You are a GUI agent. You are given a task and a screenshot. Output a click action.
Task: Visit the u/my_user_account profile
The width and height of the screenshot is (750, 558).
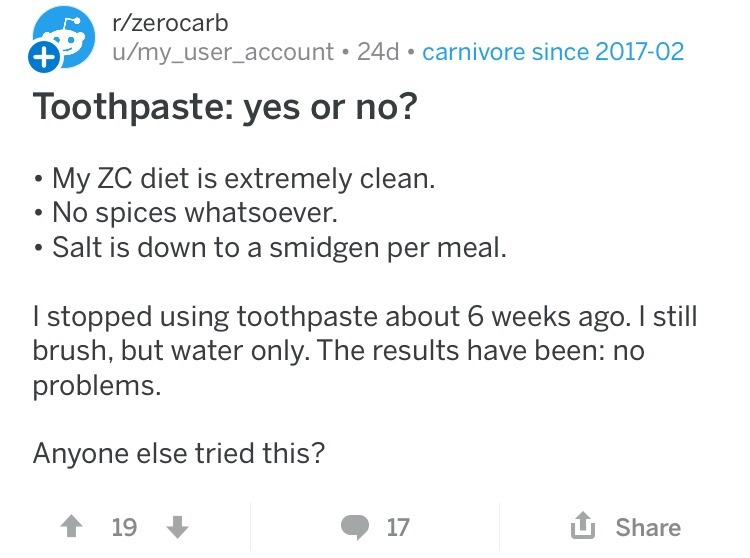223,51
